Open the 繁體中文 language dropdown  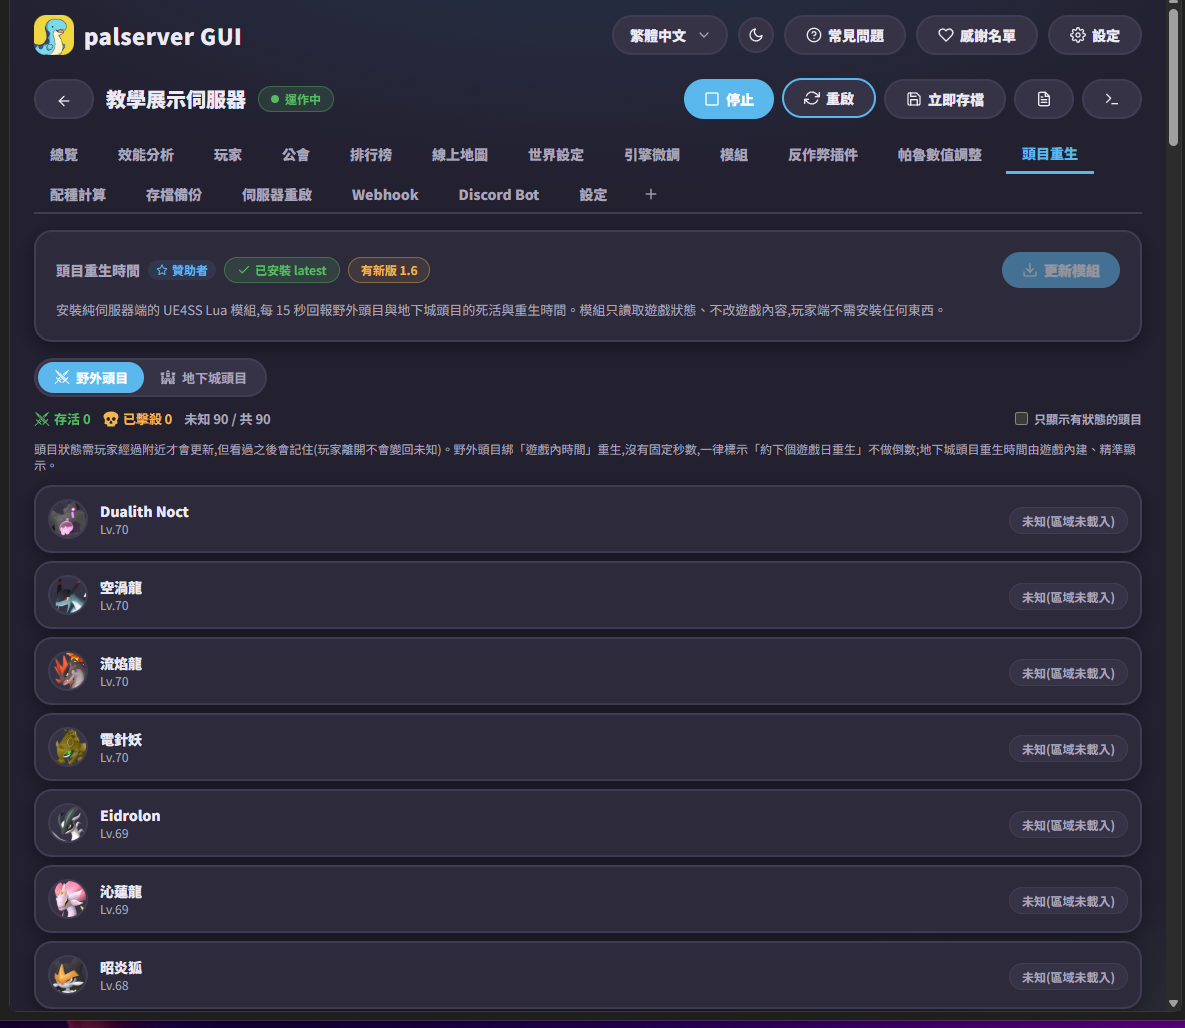tap(670, 36)
